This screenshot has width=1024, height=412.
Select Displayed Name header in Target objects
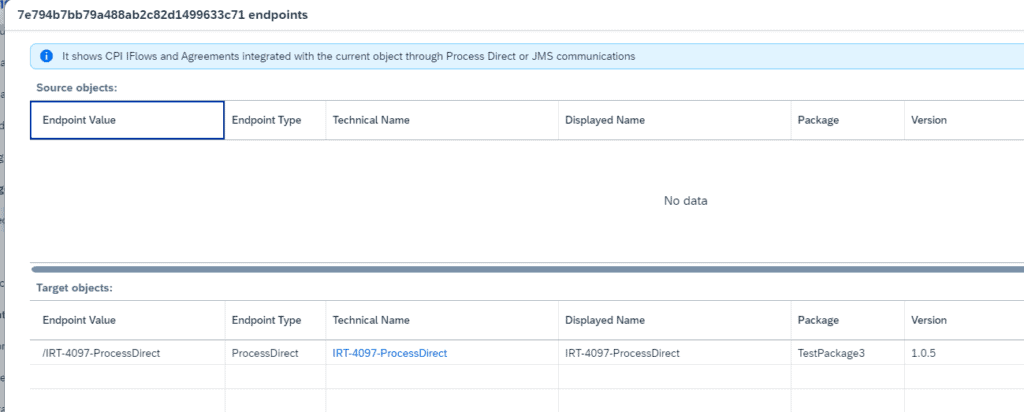pos(674,321)
